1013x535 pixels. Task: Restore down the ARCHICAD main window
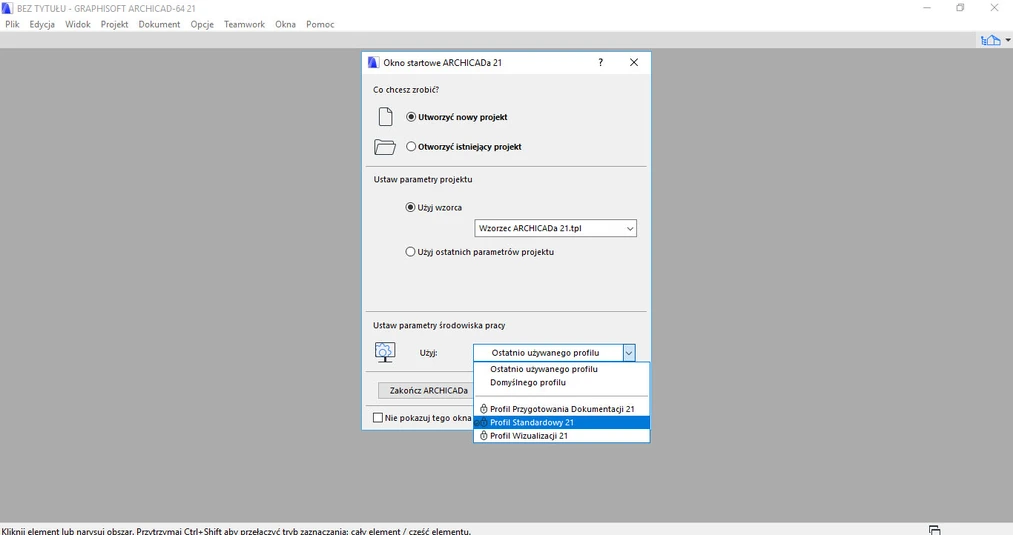[960, 8]
